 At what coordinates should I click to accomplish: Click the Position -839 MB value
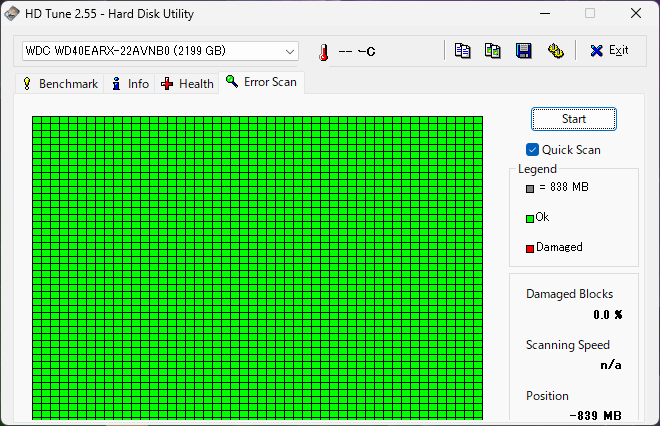[x=596, y=416]
